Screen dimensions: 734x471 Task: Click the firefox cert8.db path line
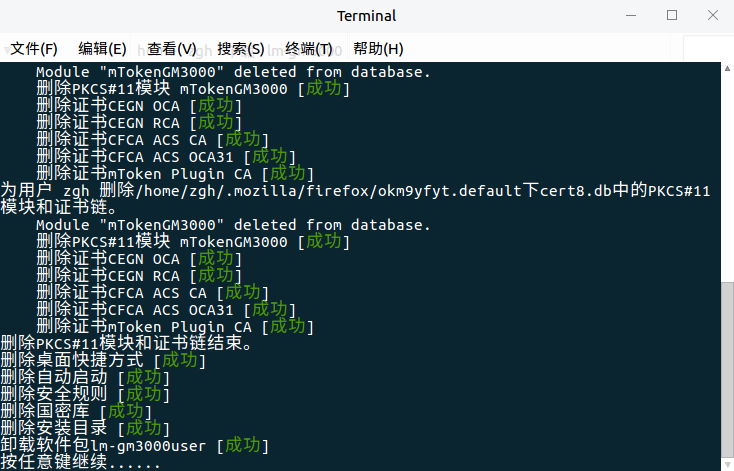[355, 191]
